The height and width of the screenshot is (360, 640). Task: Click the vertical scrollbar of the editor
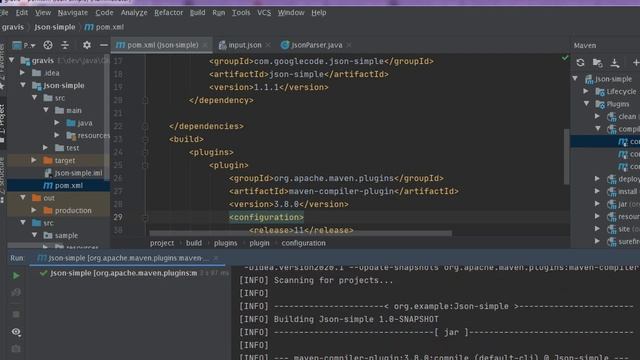567,156
